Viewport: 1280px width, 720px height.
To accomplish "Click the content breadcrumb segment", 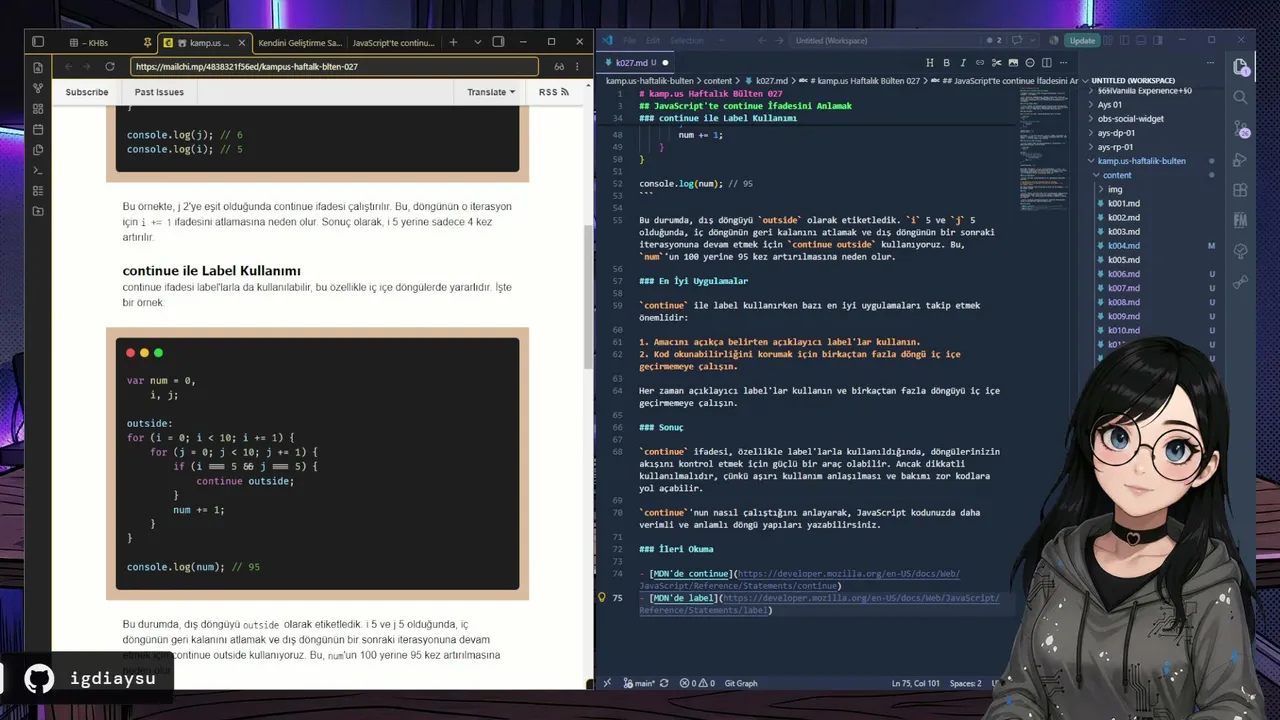I will click(x=718, y=80).
